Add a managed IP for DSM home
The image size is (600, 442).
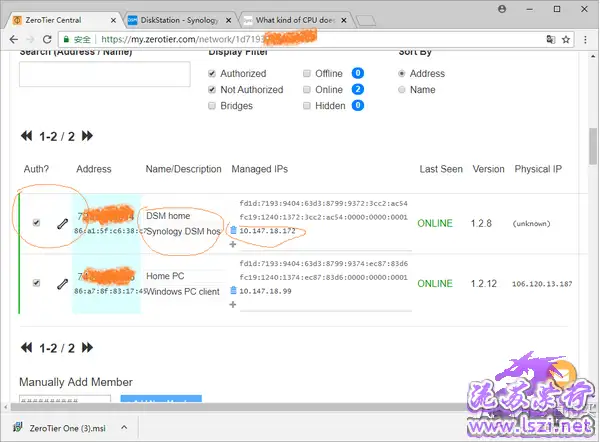pyautogui.click(x=233, y=244)
